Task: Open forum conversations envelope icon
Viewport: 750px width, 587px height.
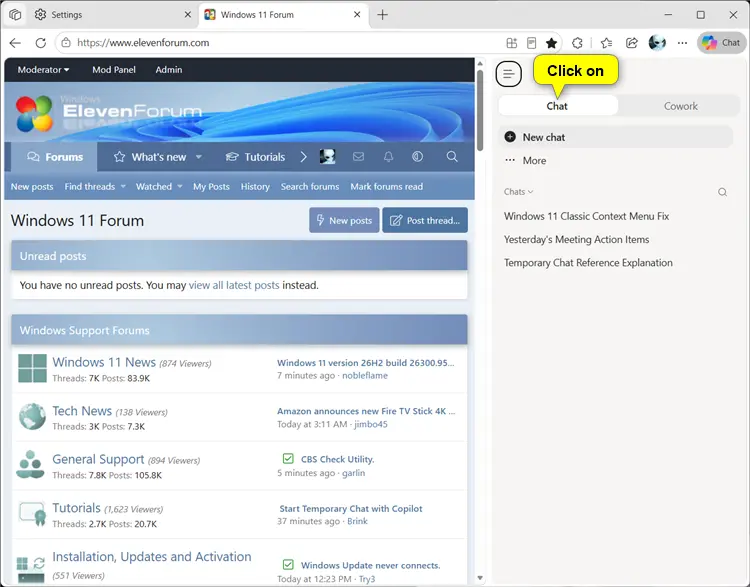Action: click(358, 156)
